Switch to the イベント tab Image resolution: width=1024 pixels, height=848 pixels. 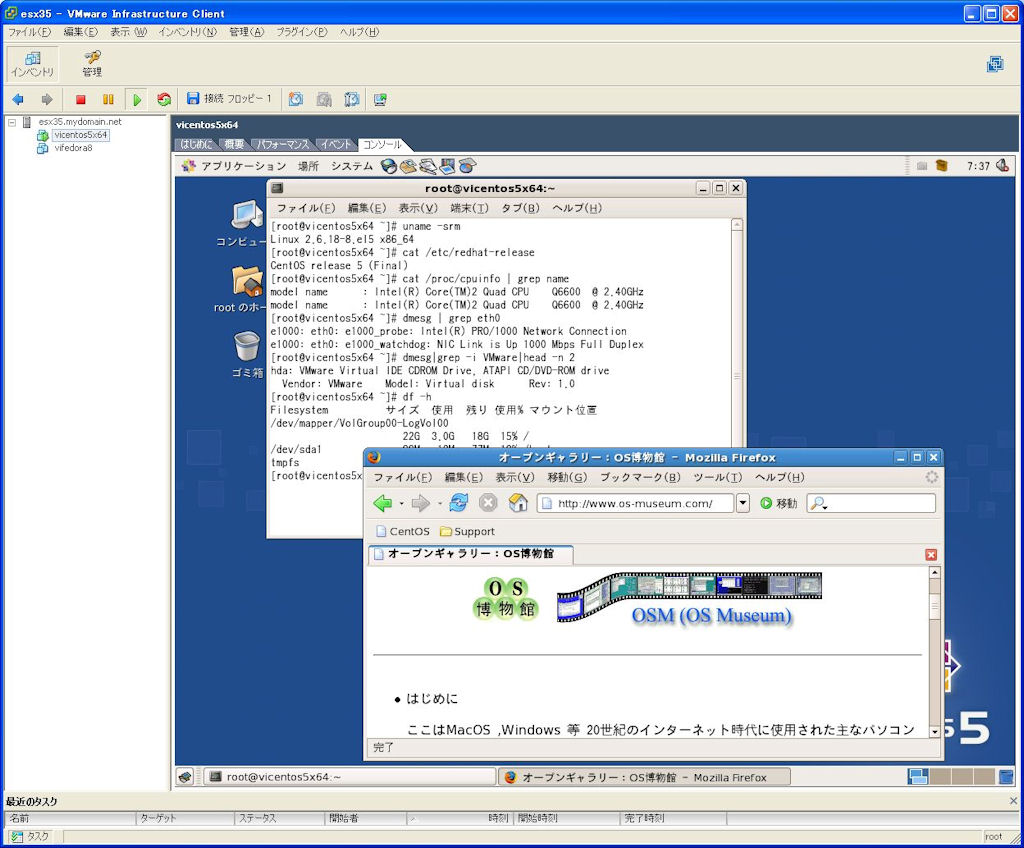click(x=336, y=144)
